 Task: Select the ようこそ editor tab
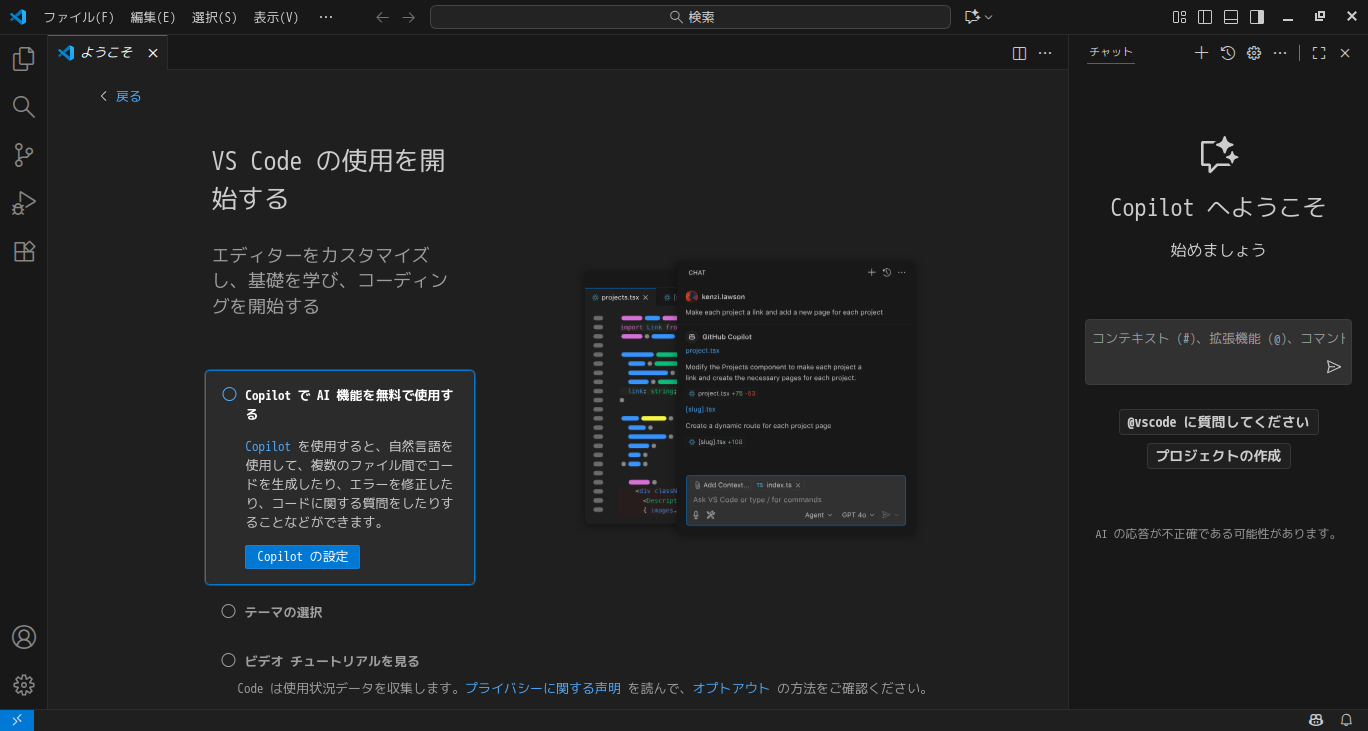[108, 53]
